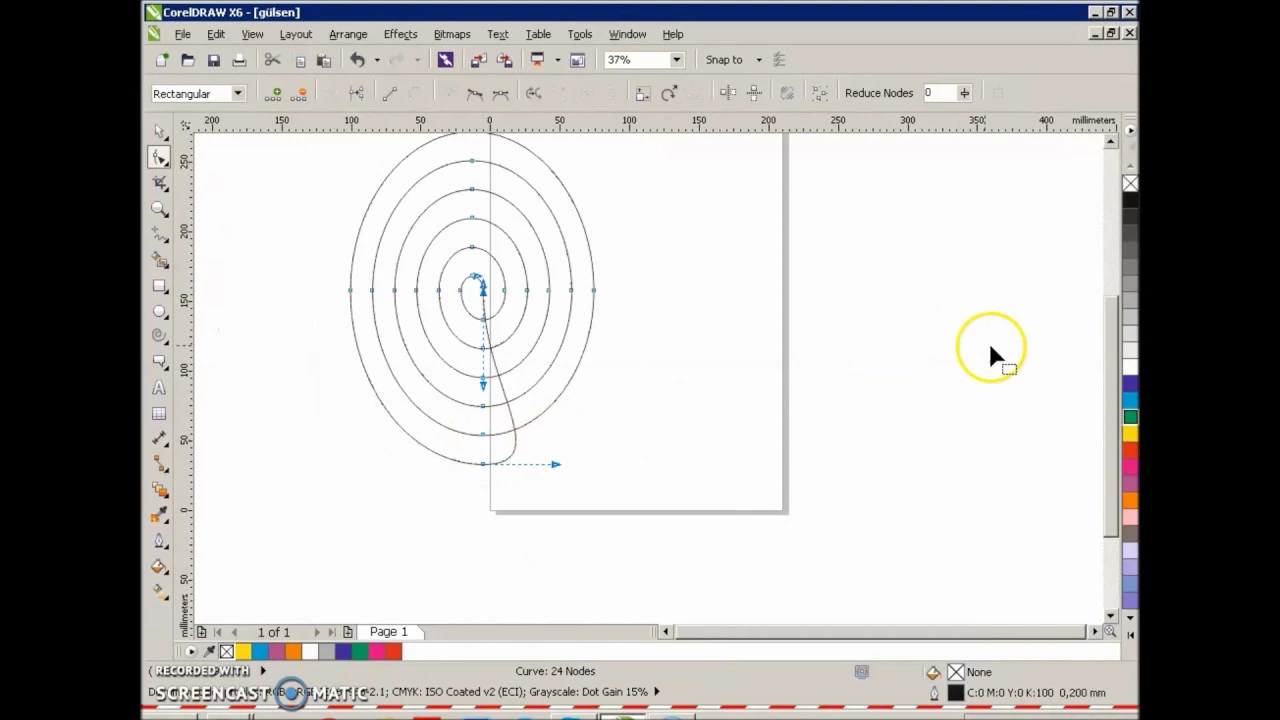Open the File menu
This screenshot has height=720, width=1280.
(x=183, y=34)
